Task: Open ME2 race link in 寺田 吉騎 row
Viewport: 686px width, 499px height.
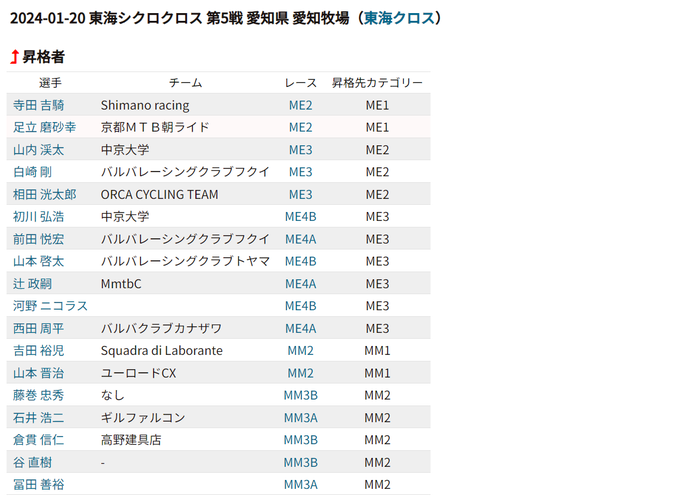Action: click(301, 105)
